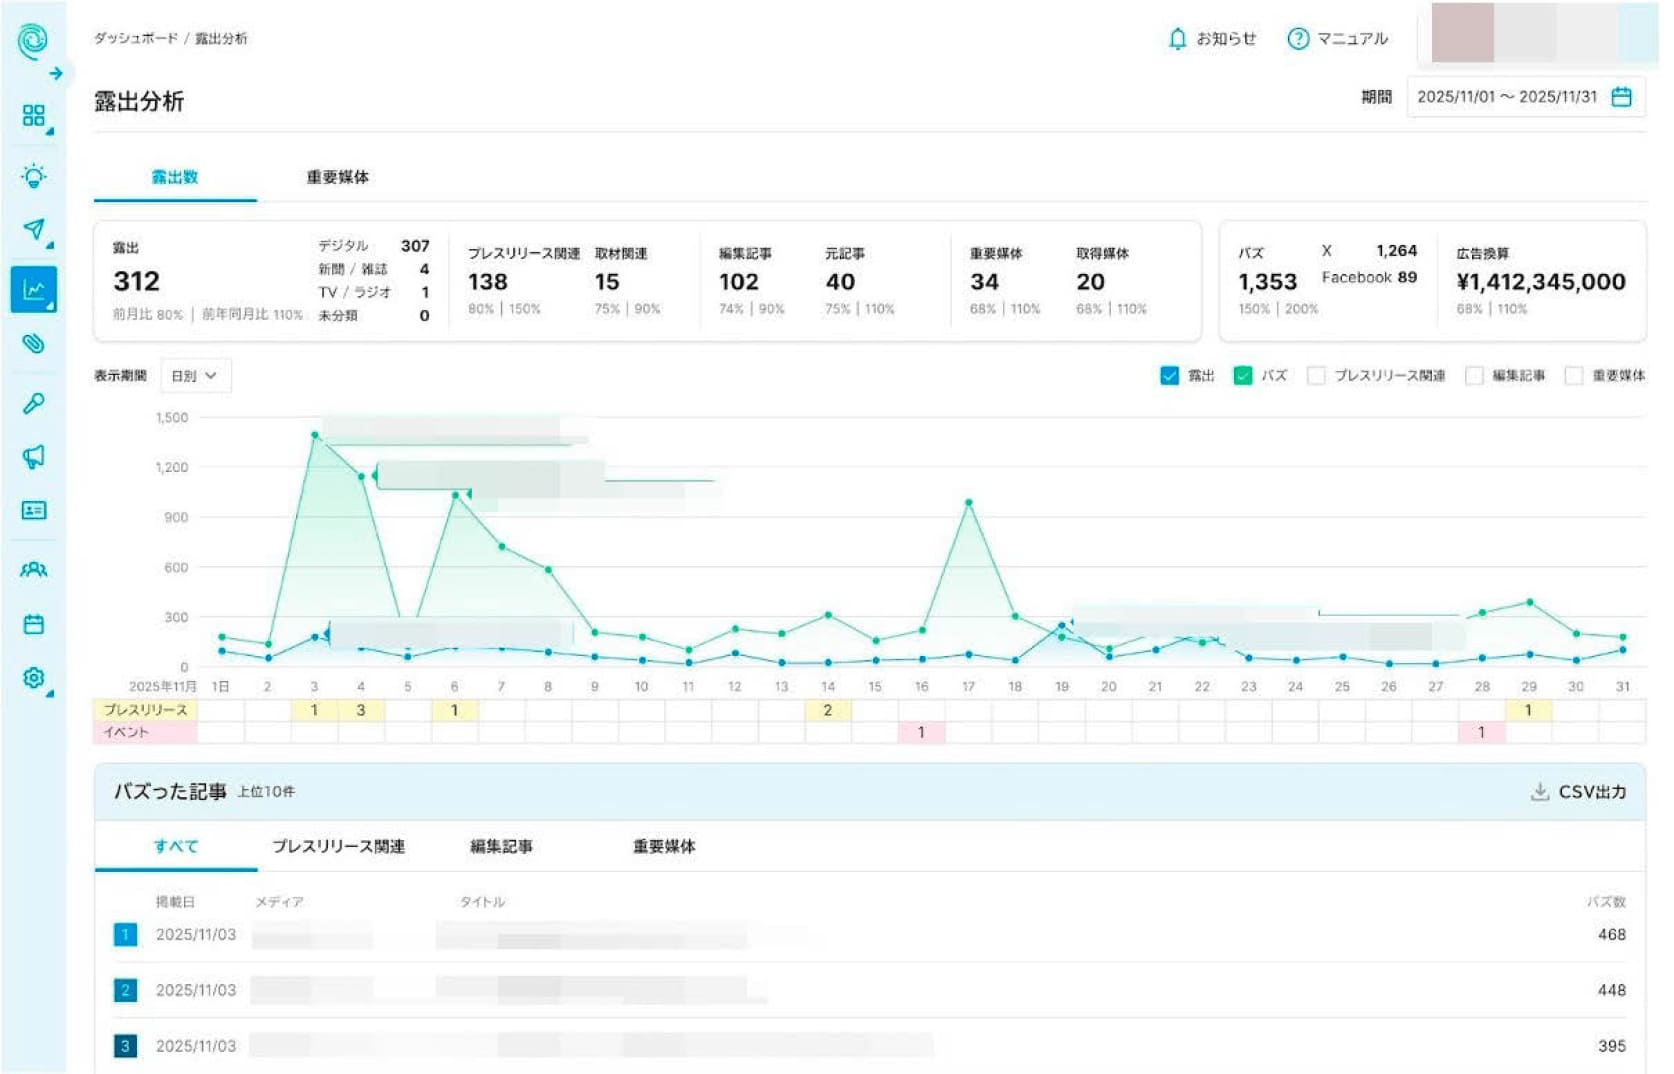Viewport: 1674px width, 1074px height.
Task: Click the rank 1 blue badge
Action: 125,935
